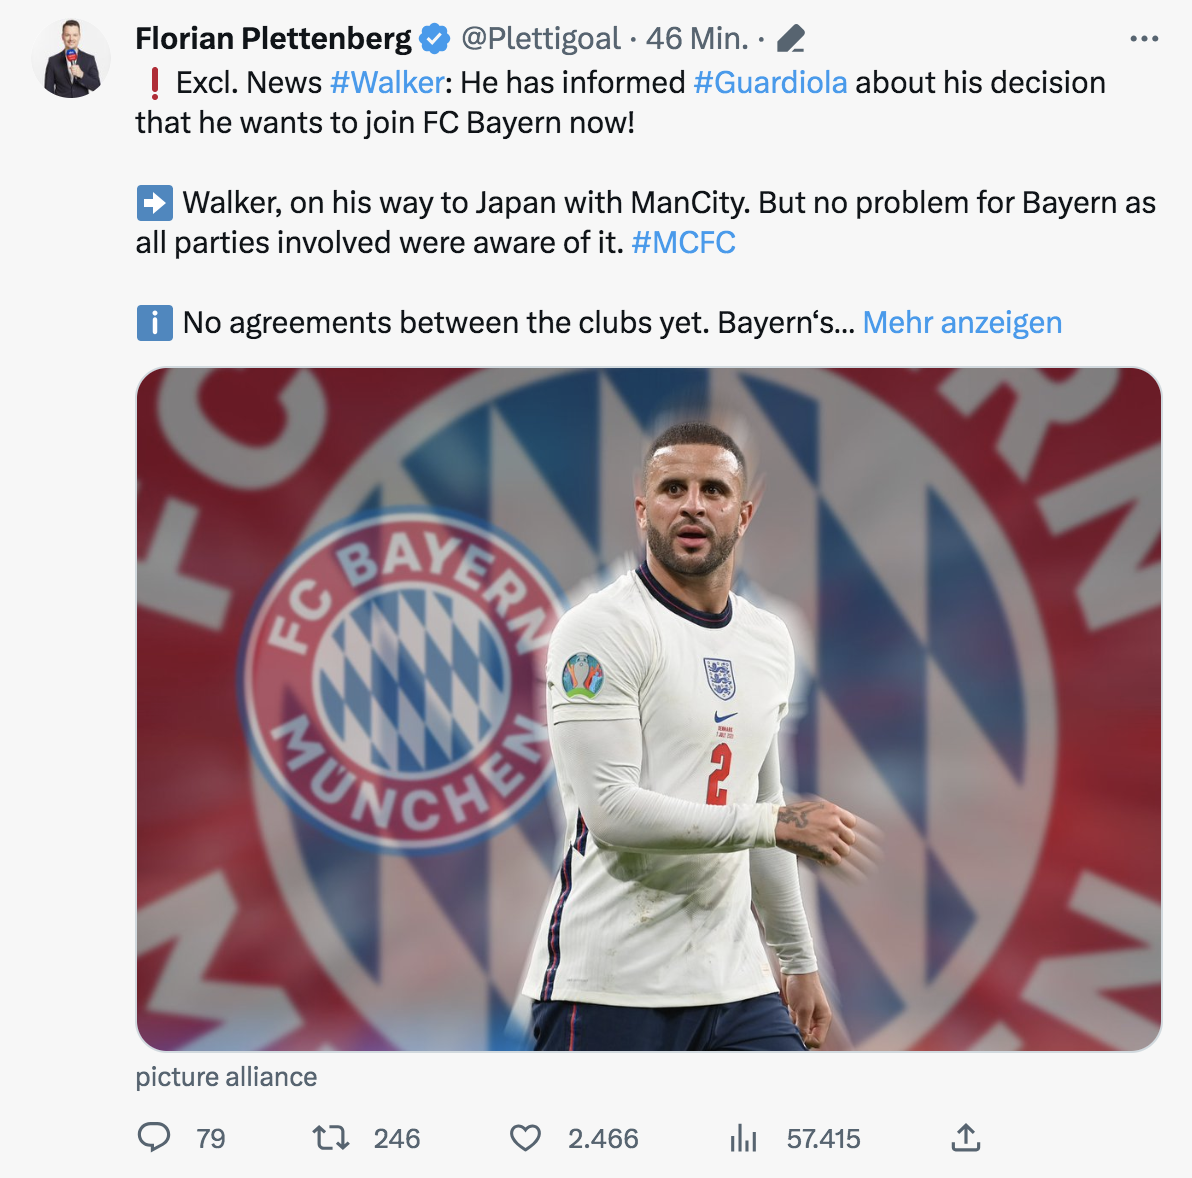Open the #MCFC hashtag link
This screenshot has width=1192, height=1178.
click(x=684, y=243)
